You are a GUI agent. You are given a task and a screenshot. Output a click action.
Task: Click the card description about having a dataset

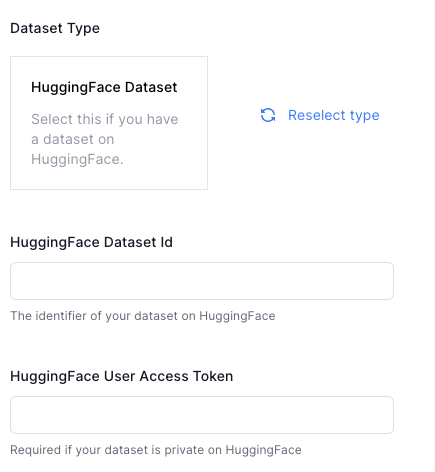(105, 139)
